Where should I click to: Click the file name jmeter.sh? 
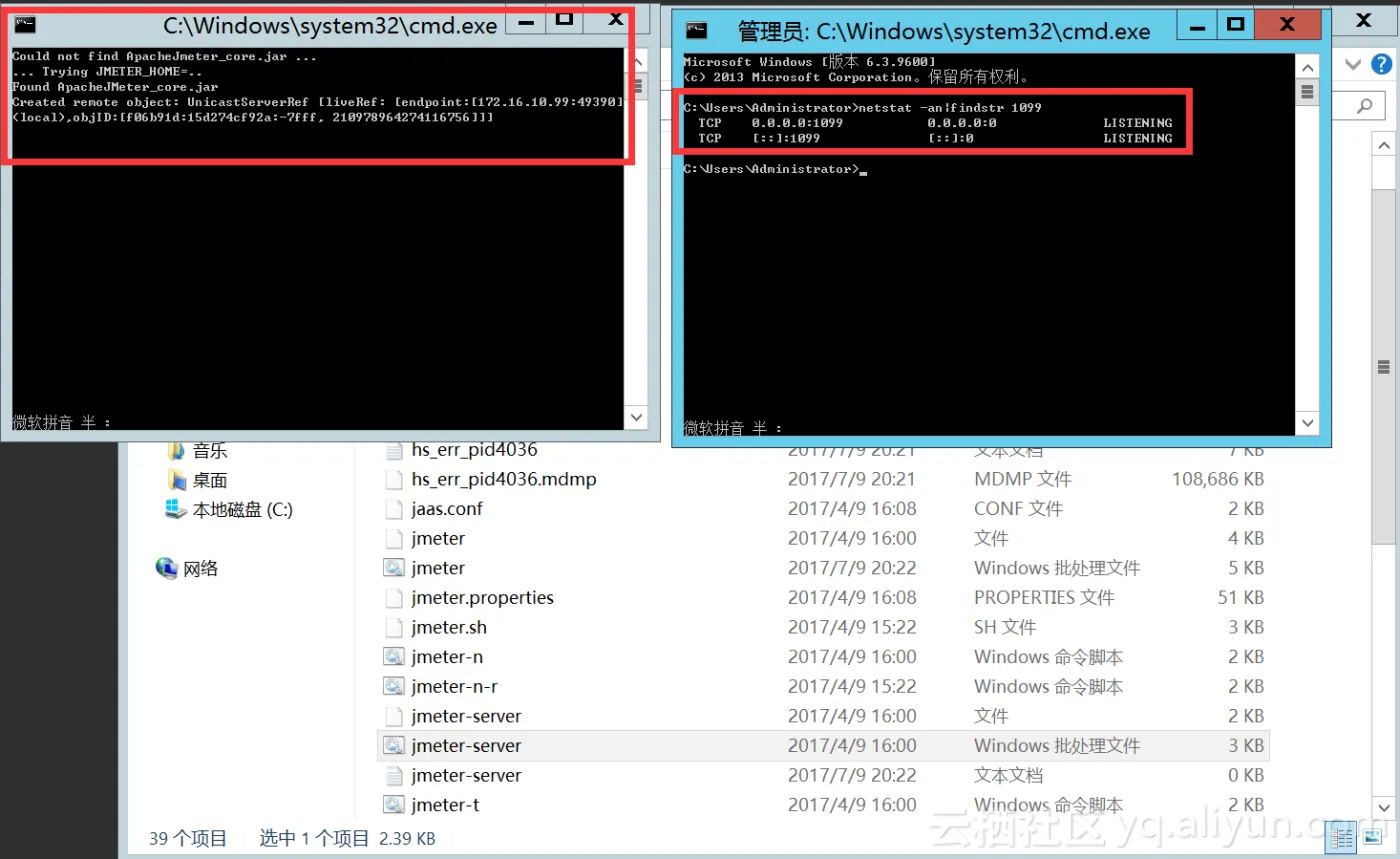pyautogui.click(x=449, y=628)
